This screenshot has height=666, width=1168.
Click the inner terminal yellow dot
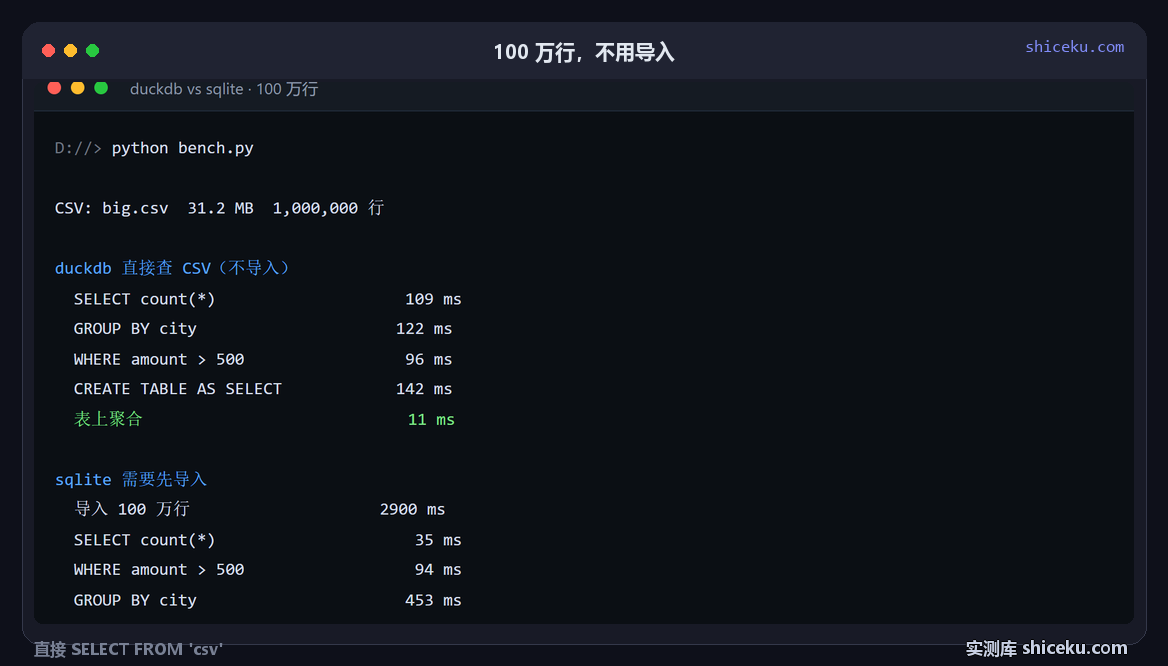click(x=77, y=88)
